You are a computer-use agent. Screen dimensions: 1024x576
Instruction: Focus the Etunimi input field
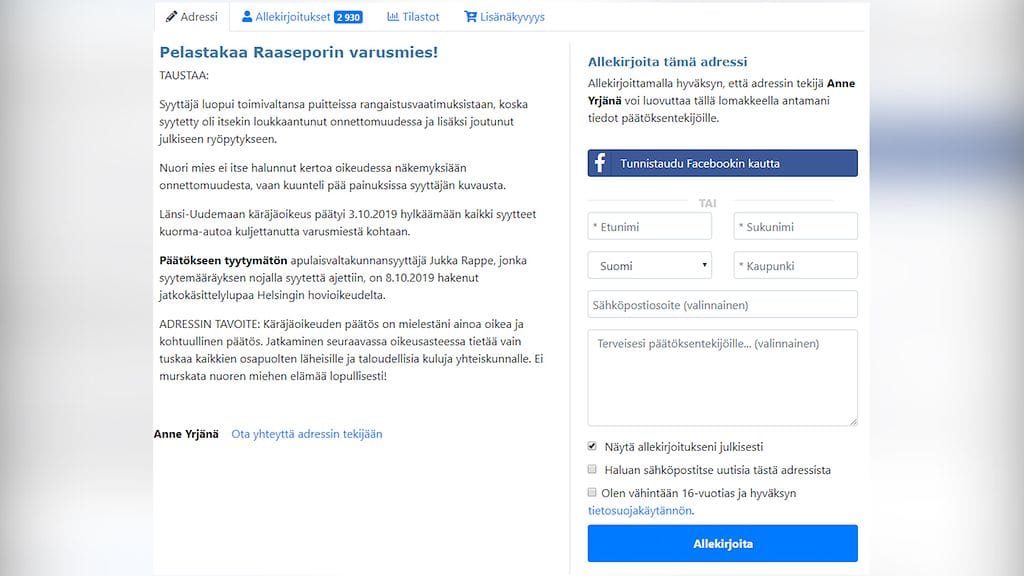click(x=649, y=227)
